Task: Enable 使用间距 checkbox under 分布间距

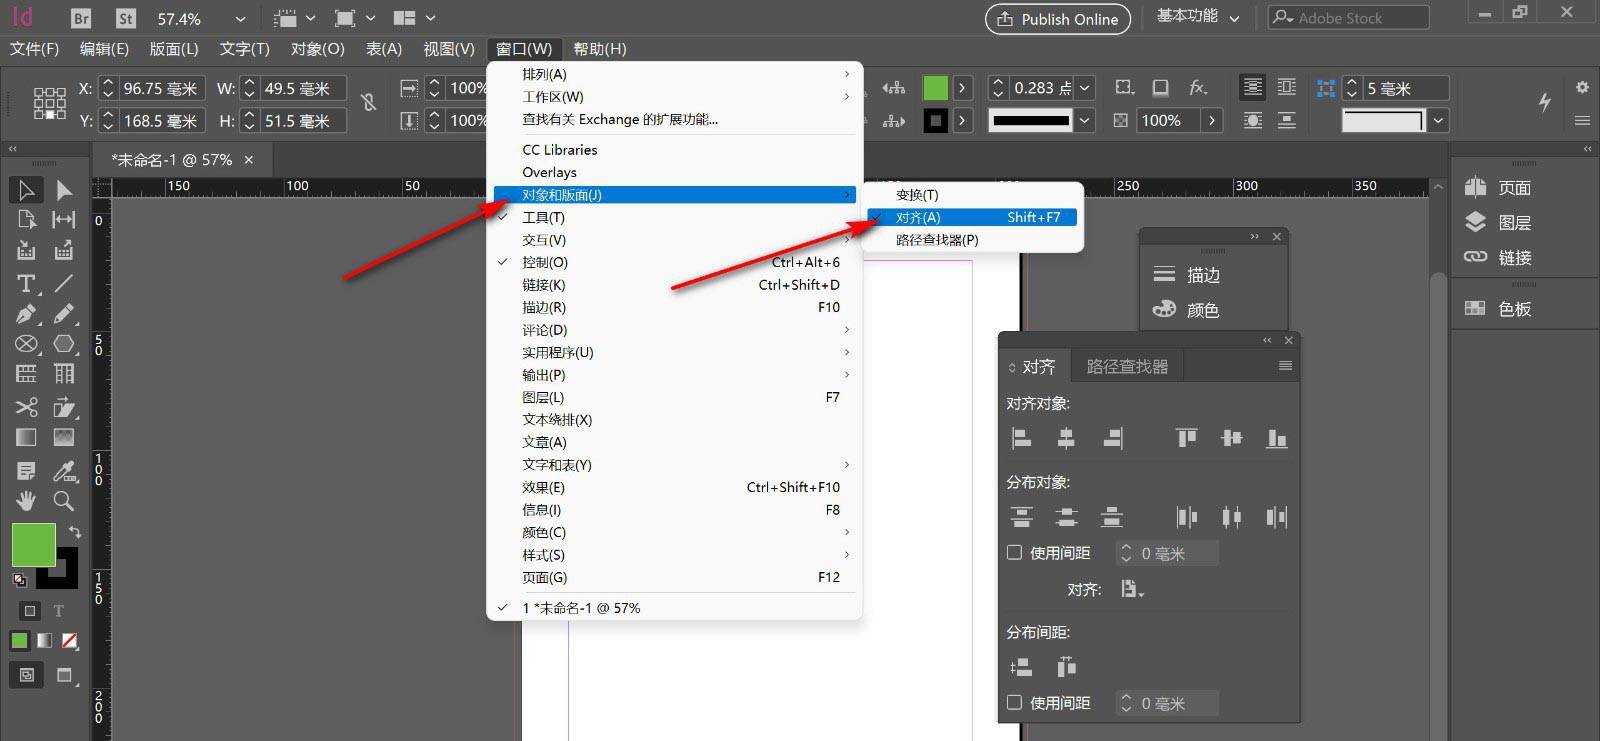Action: (x=1014, y=702)
